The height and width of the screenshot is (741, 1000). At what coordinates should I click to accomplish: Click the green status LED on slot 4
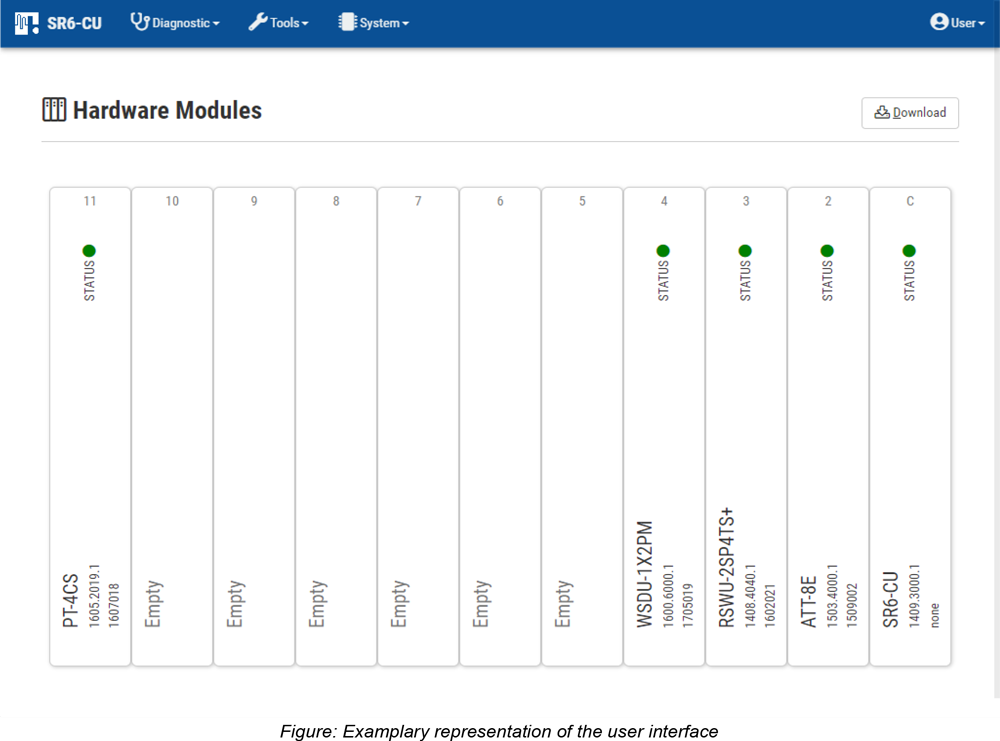click(x=663, y=251)
